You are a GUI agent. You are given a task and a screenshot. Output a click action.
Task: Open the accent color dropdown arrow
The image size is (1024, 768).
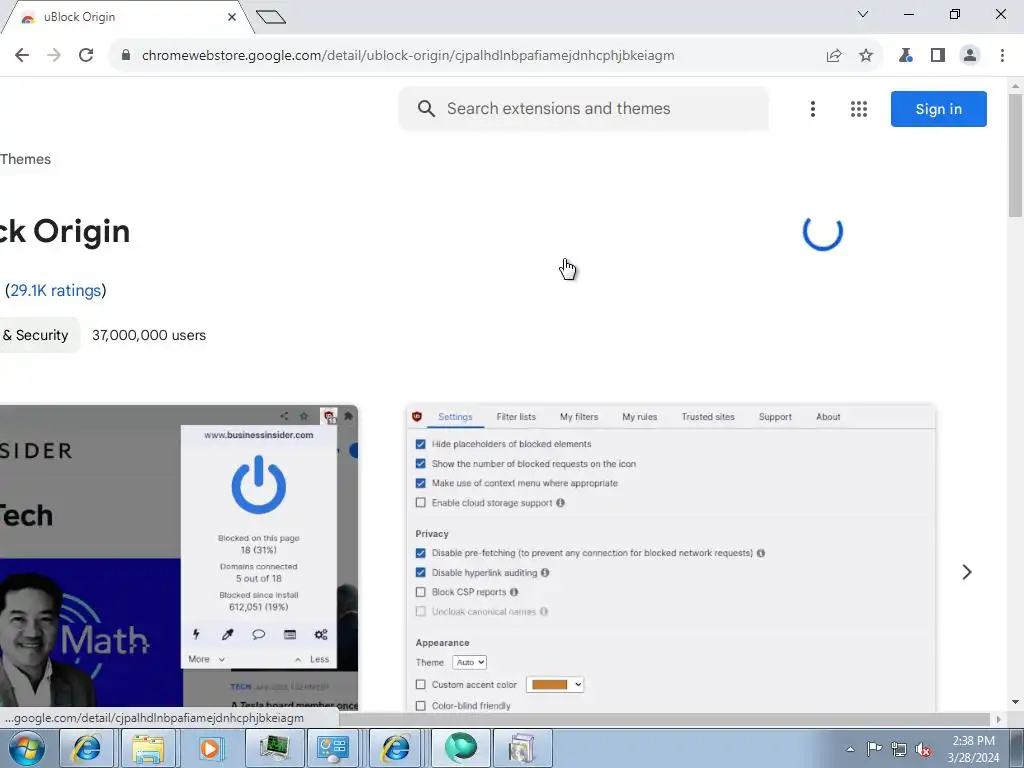(577, 684)
